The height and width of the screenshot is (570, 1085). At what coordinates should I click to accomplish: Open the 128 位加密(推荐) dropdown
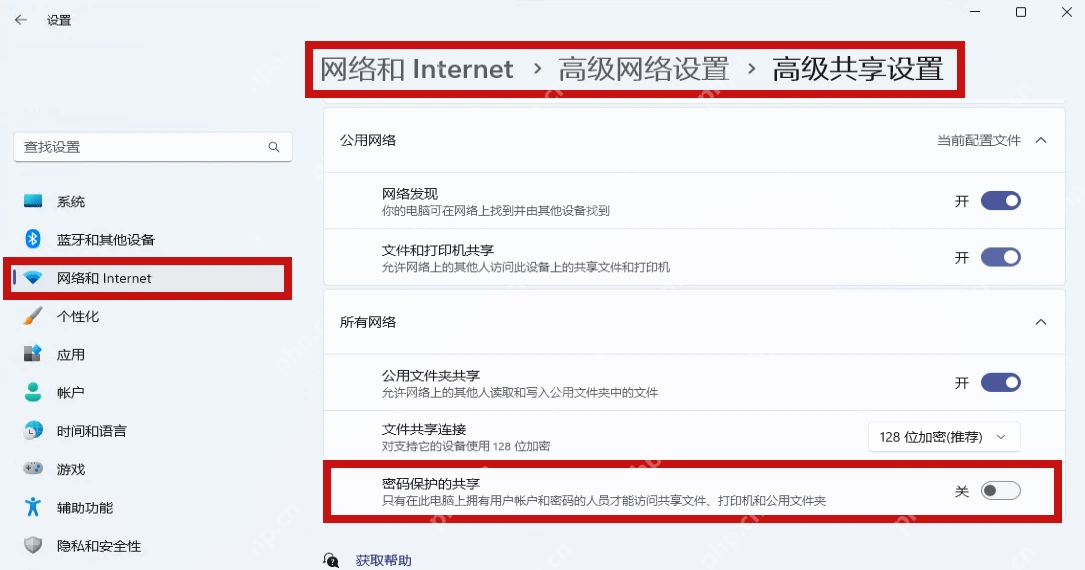pyautogui.click(x=944, y=437)
